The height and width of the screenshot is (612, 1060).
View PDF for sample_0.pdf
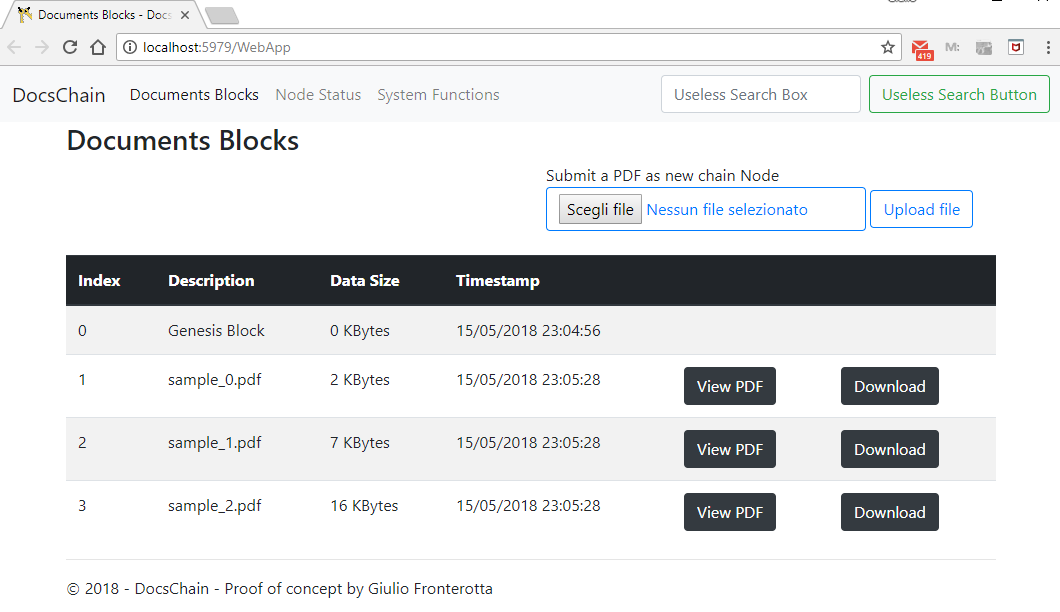[729, 386]
